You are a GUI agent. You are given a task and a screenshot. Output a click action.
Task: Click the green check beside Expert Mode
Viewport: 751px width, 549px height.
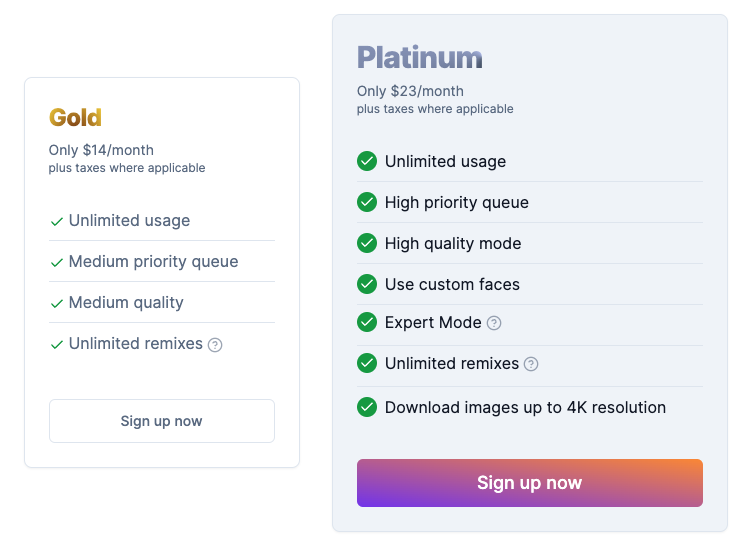pyautogui.click(x=367, y=322)
